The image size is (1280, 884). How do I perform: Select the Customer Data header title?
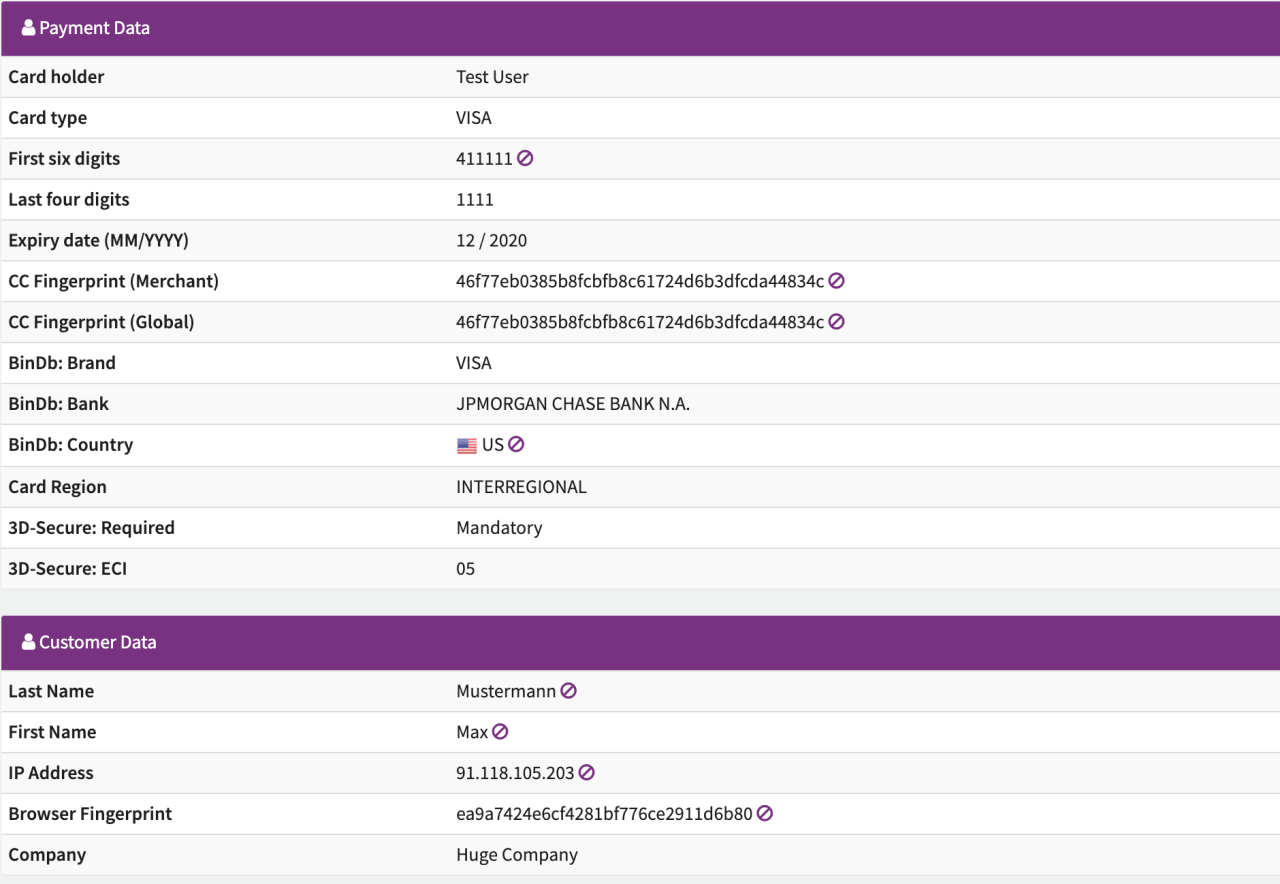98,642
